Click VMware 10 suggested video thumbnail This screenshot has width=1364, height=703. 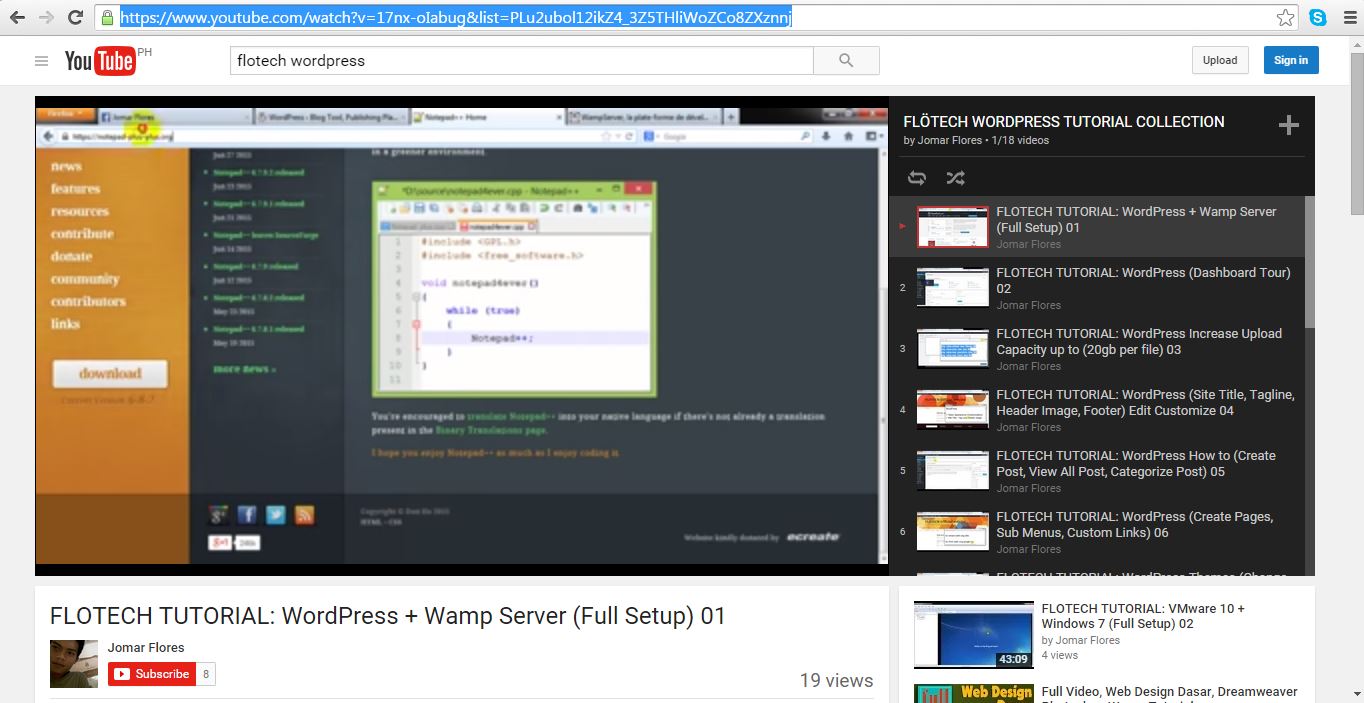973,634
